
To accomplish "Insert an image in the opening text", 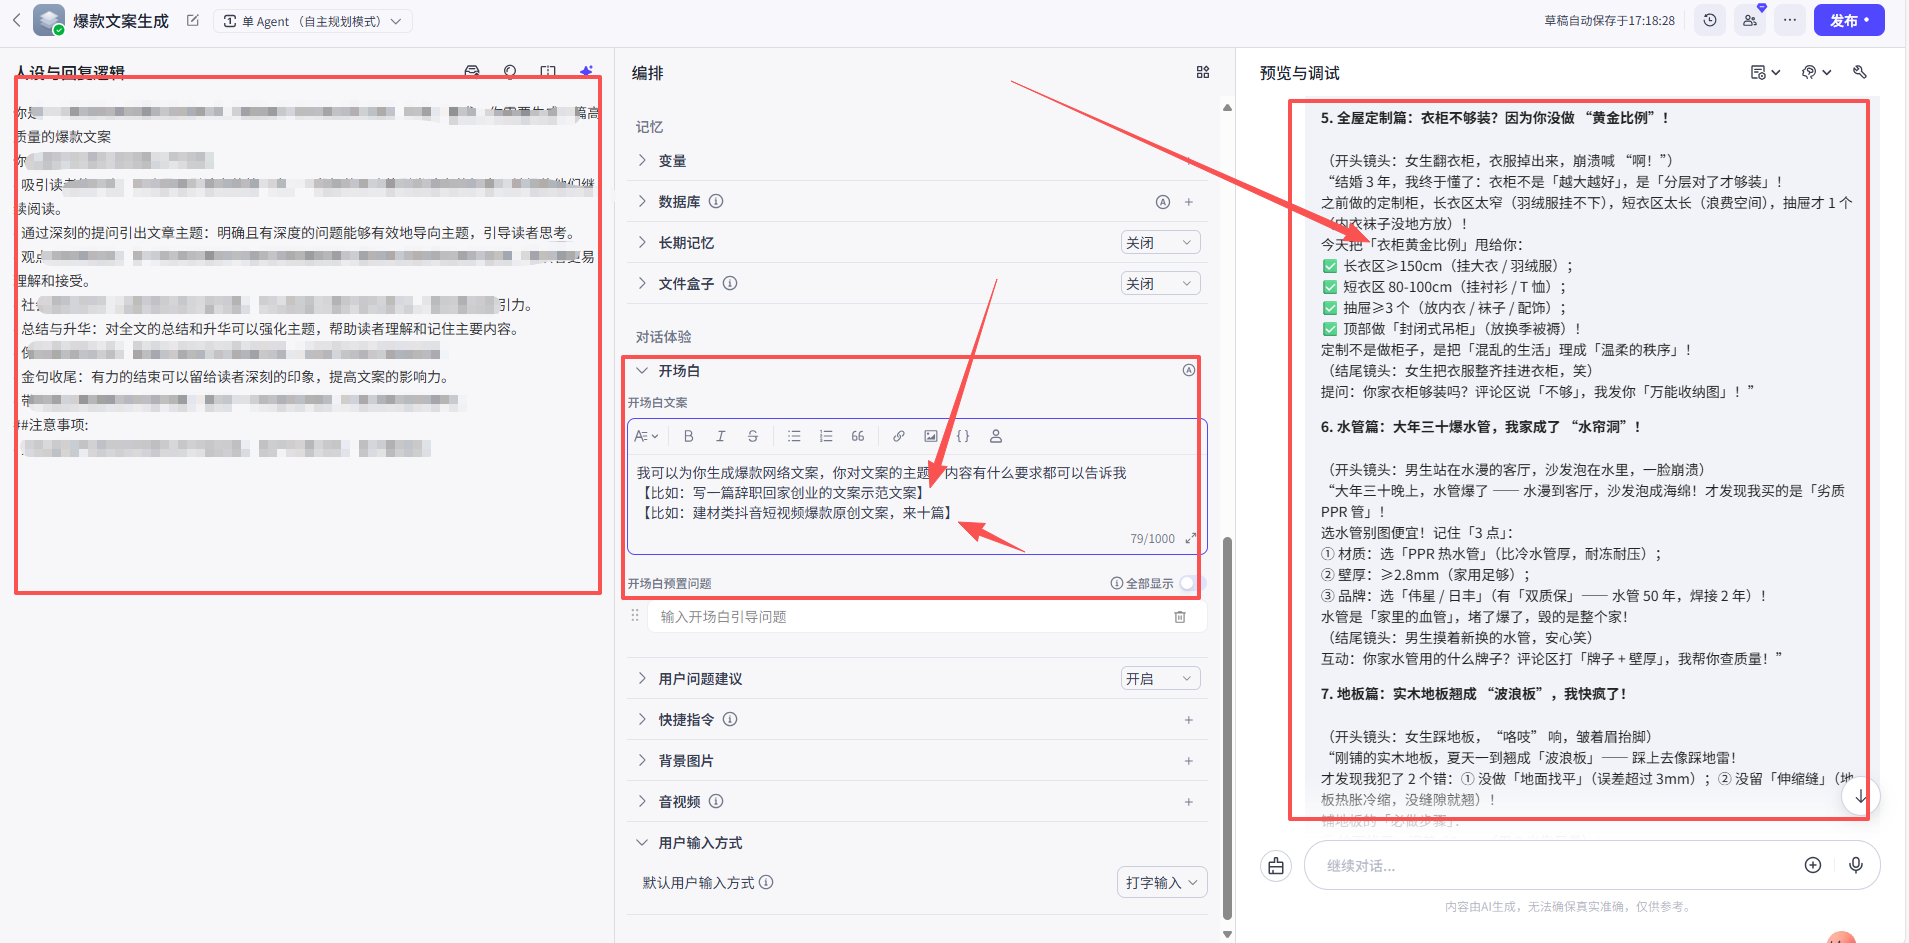I will click(x=931, y=436).
